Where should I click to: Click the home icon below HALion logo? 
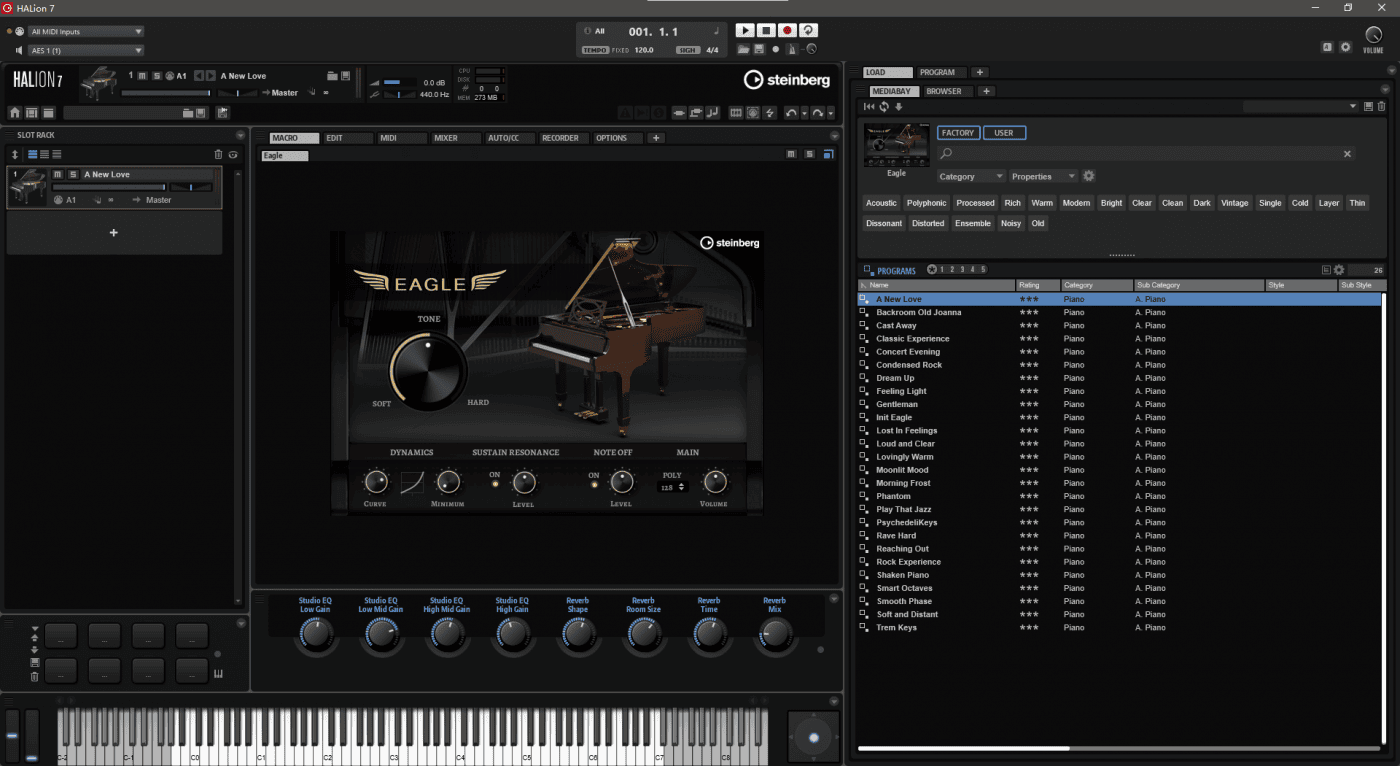[15, 113]
